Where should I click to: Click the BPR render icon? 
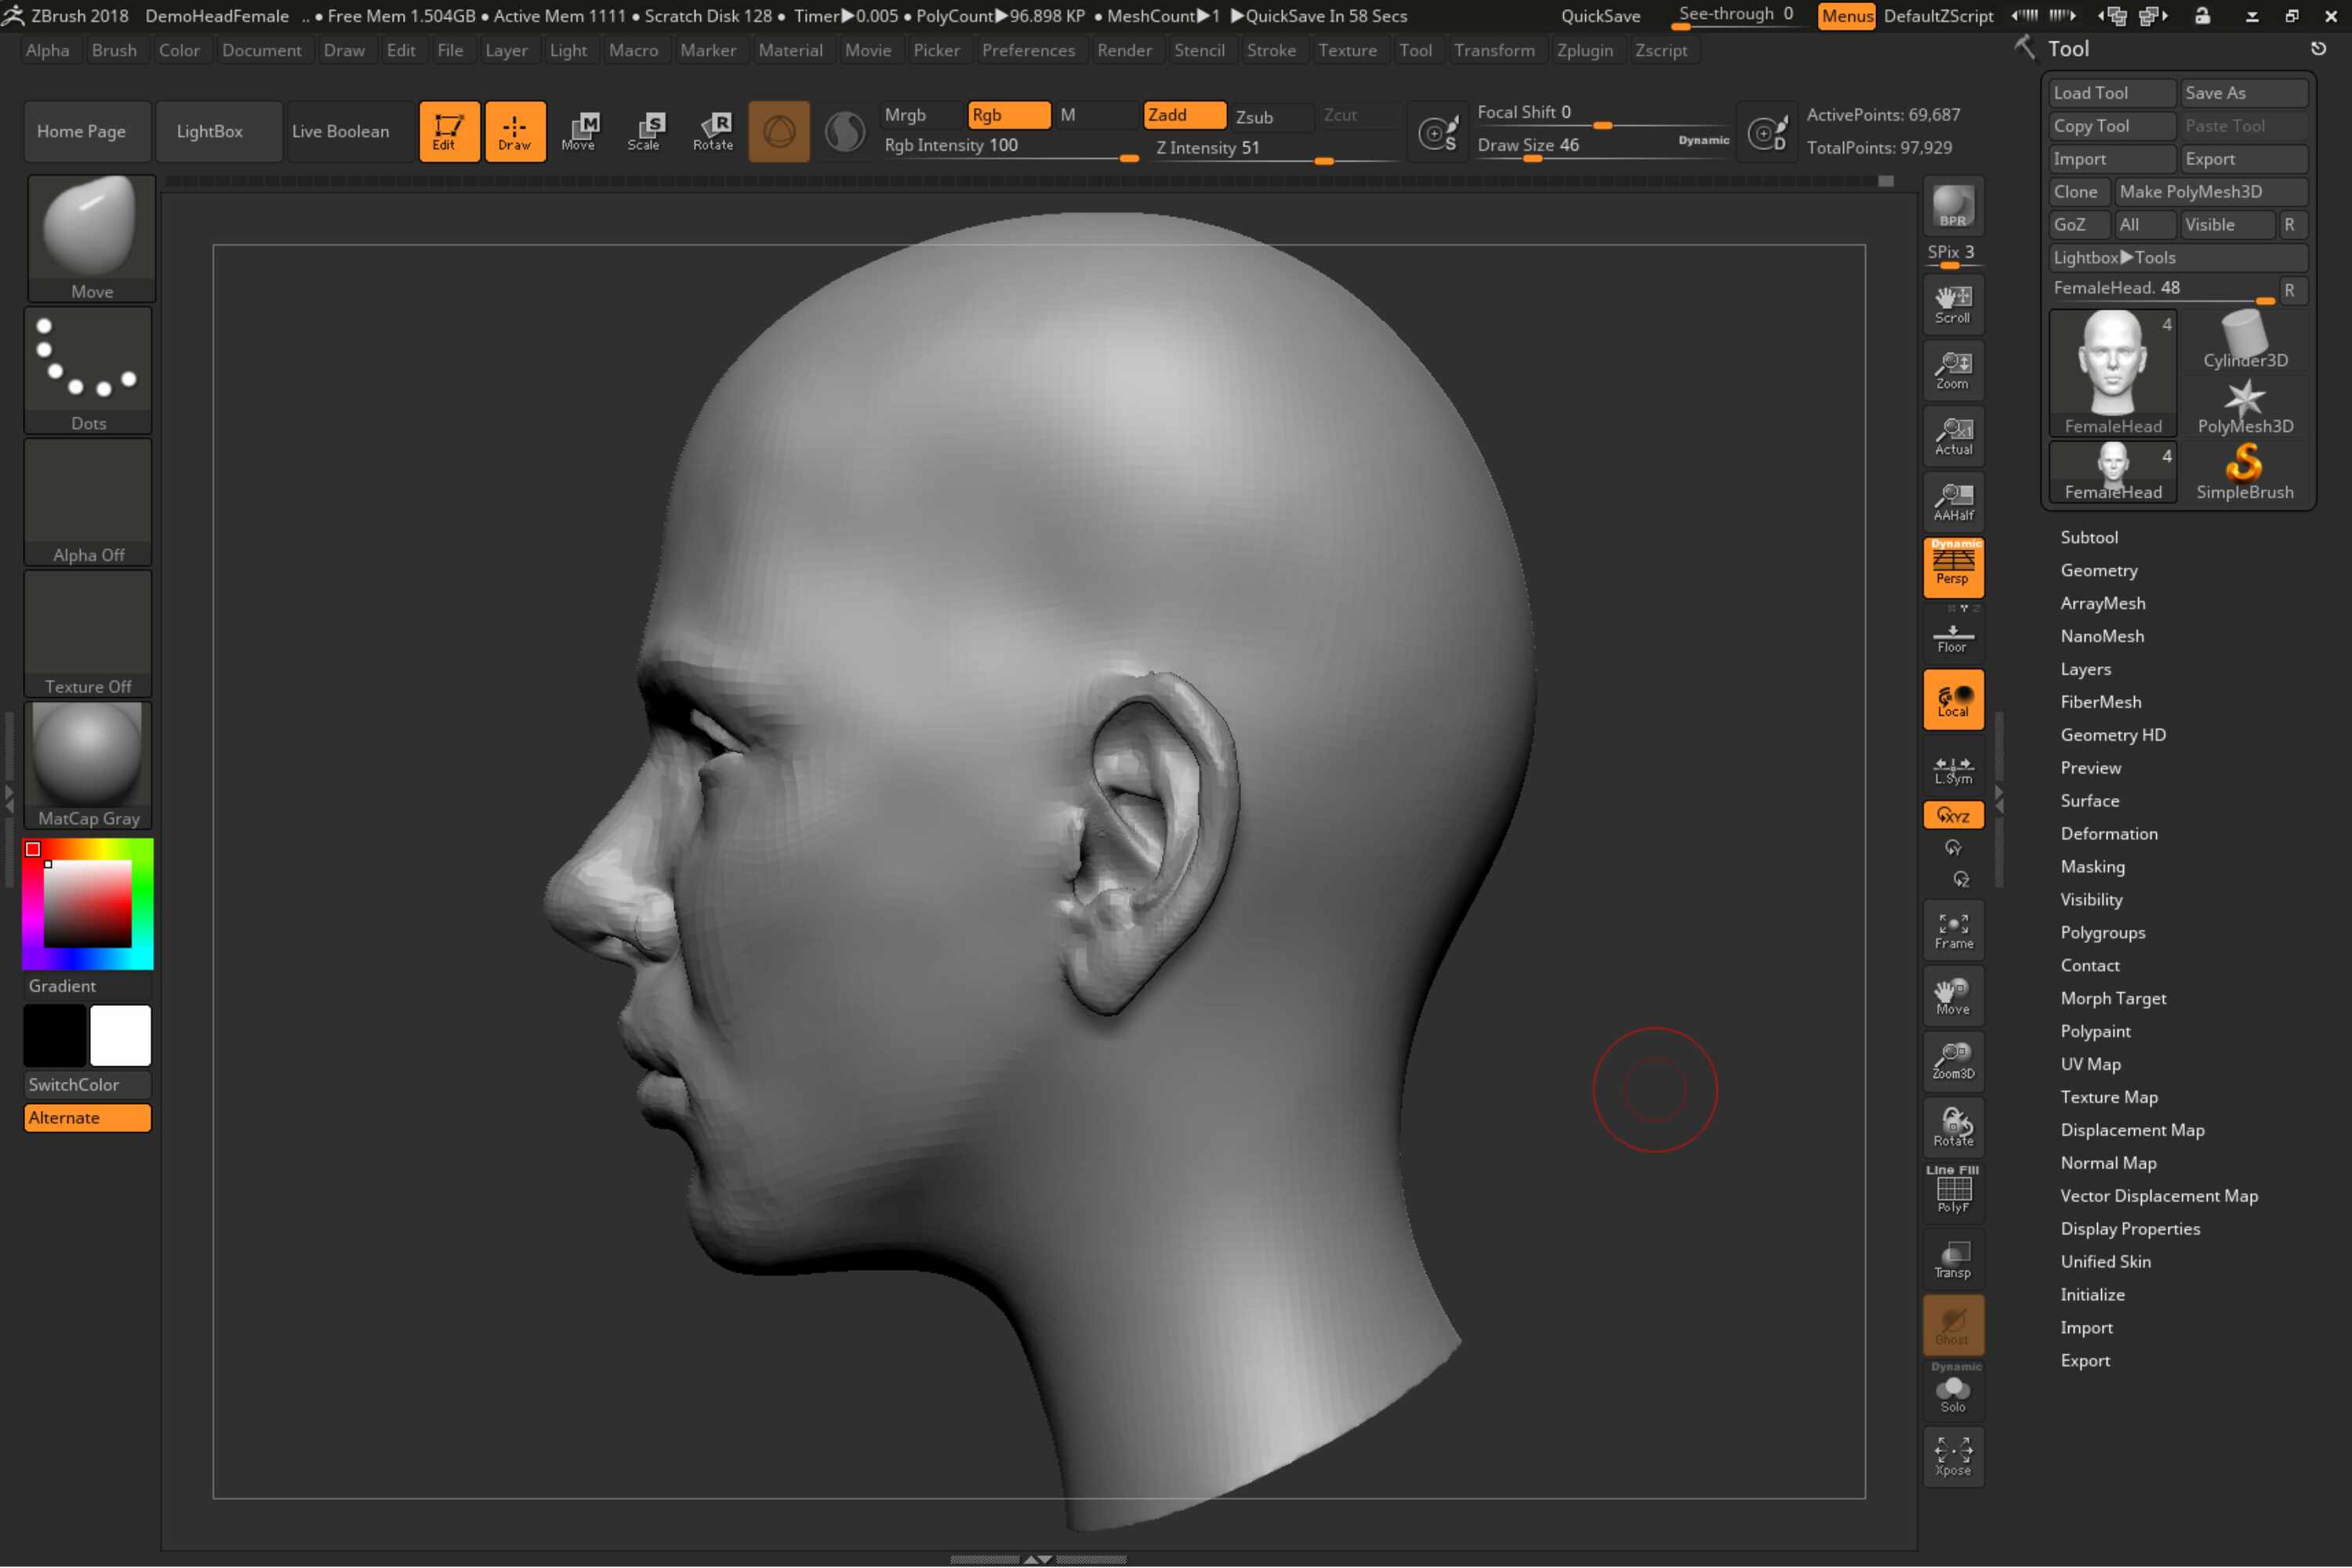1953,207
